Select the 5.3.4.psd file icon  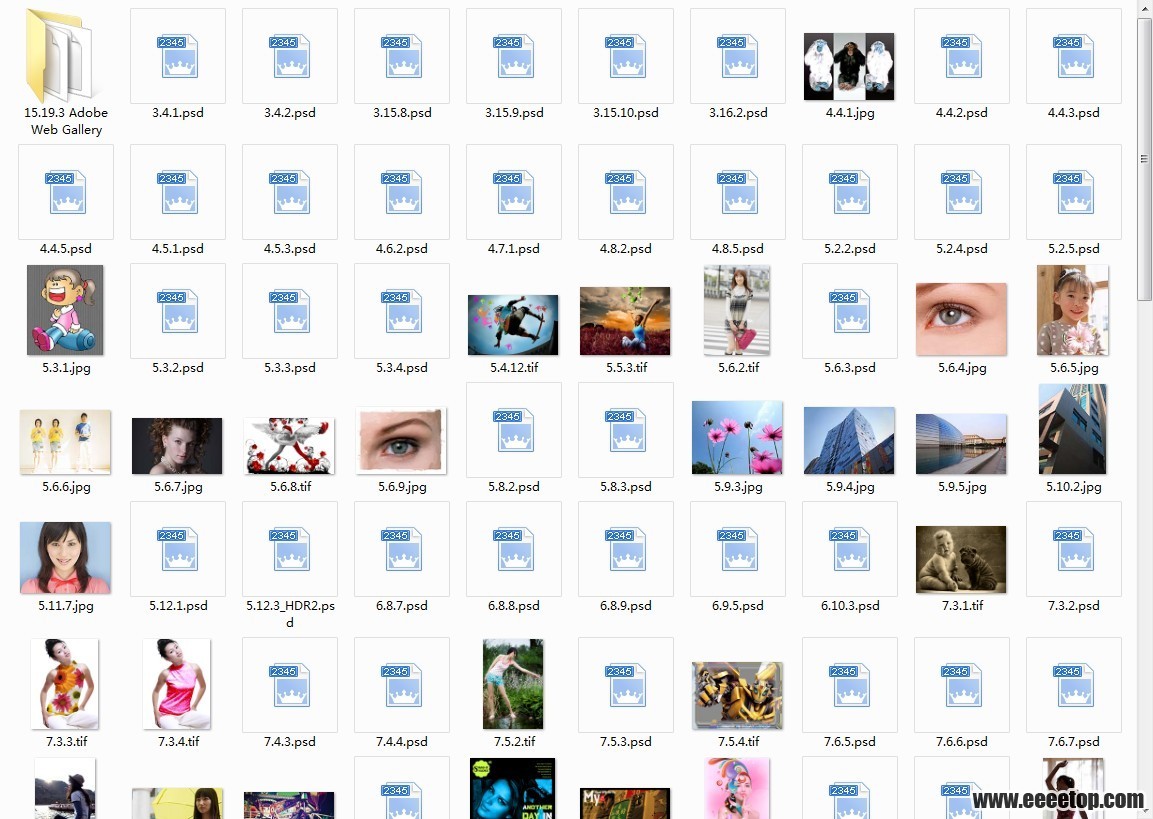click(401, 311)
